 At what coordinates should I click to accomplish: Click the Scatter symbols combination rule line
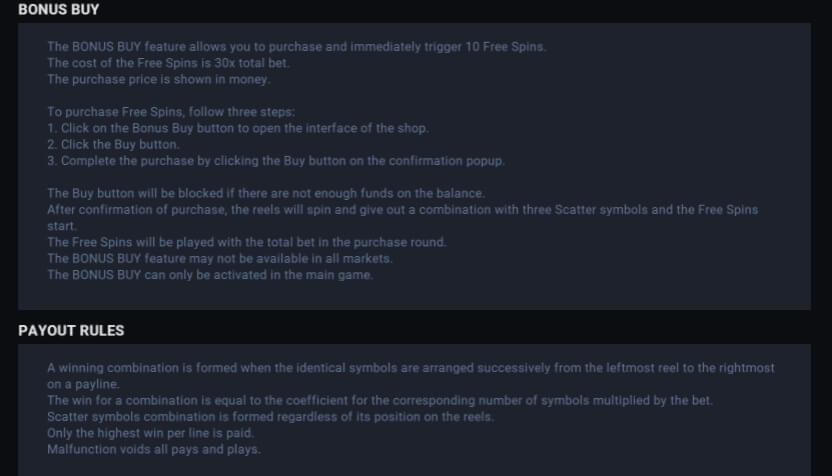pos(270,417)
